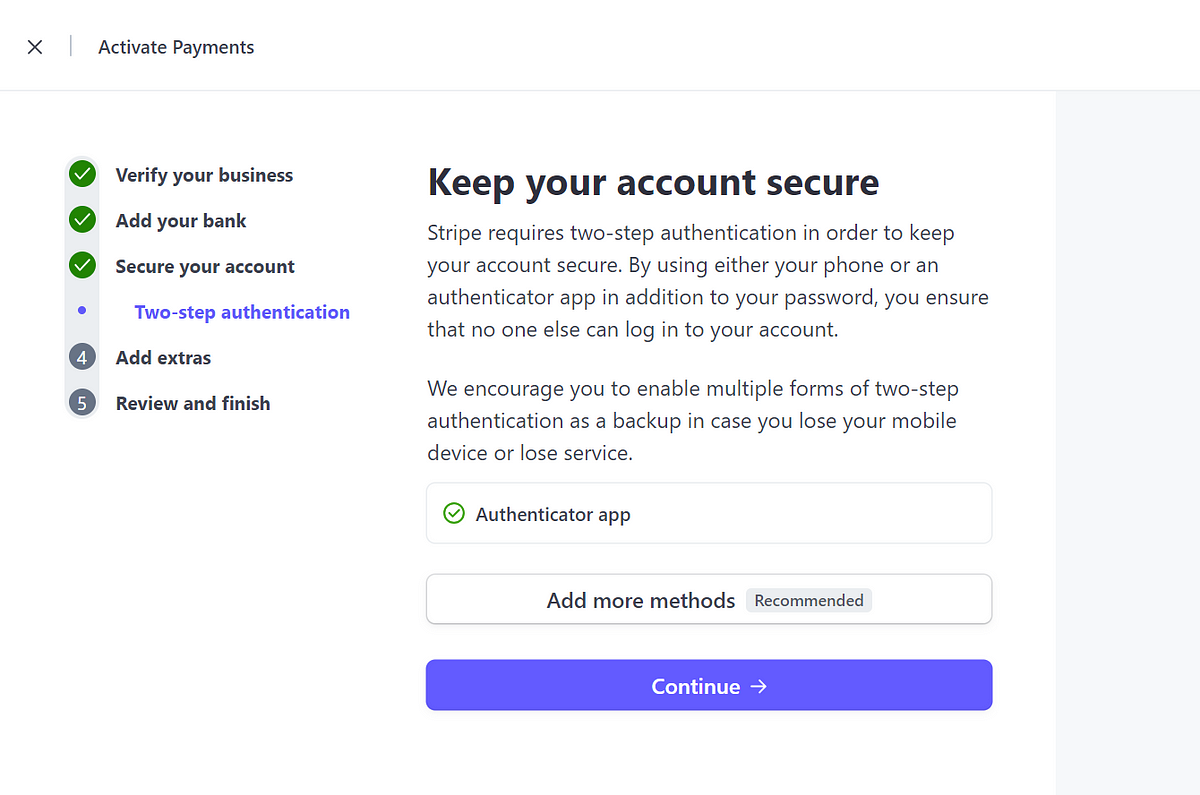The width and height of the screenshot is (1200, 795).
Task: Click the Continue button
Action: point(709,685)
